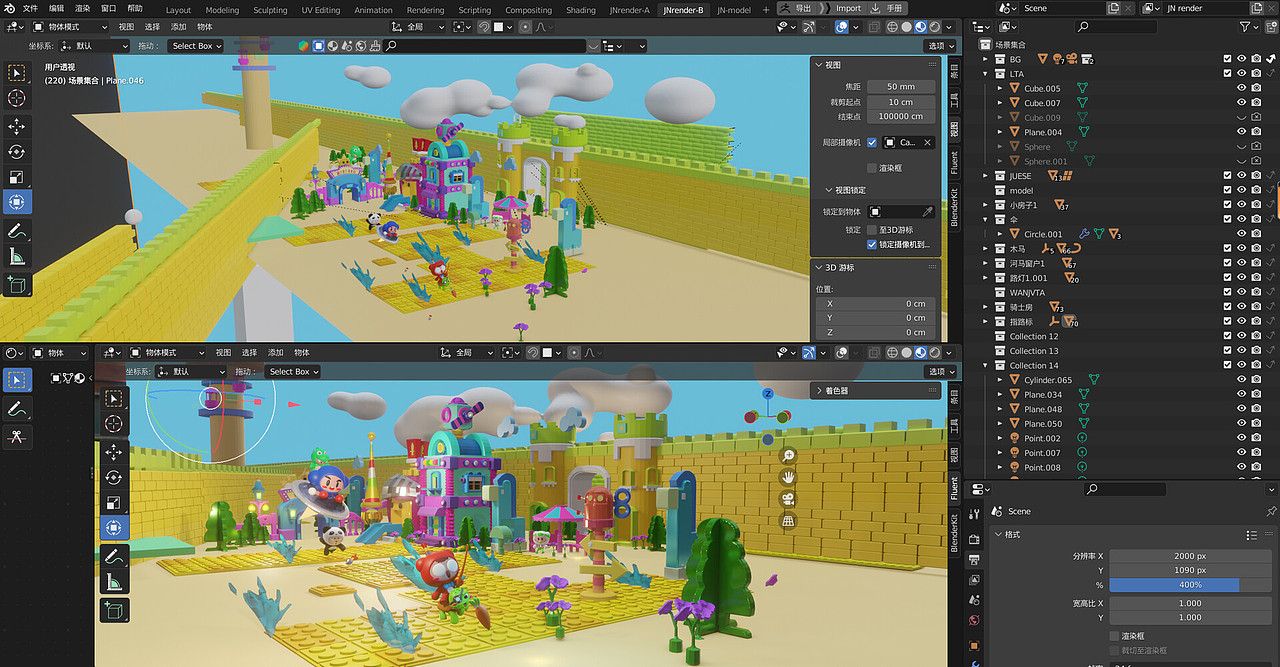This screenshot has width=1280, height=667.
Task: Open the Fluent sidebar tab in top viewport
Action: (x=953, y=162)
